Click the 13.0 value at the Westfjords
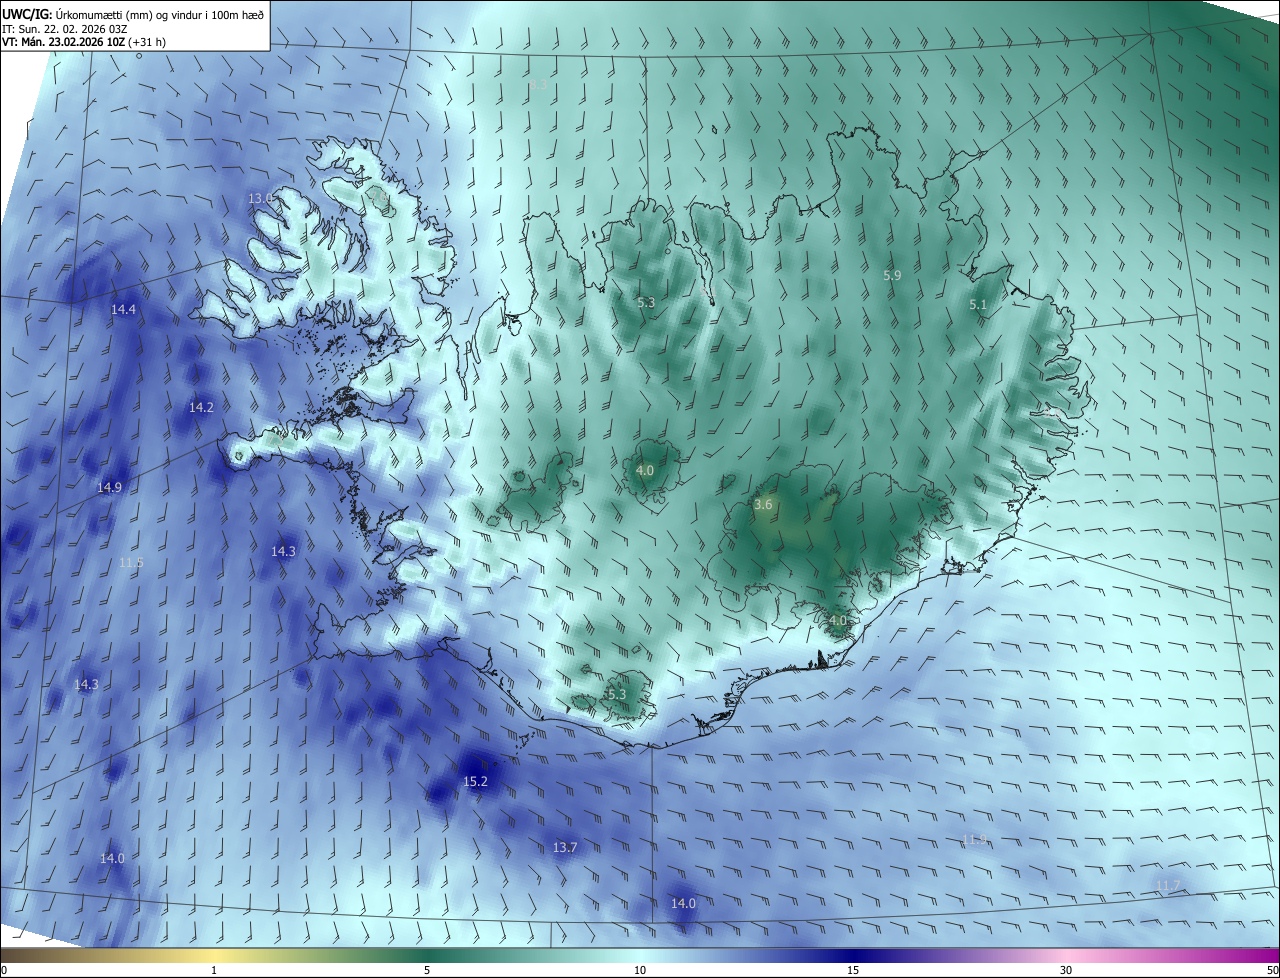 tap(260, 199)
